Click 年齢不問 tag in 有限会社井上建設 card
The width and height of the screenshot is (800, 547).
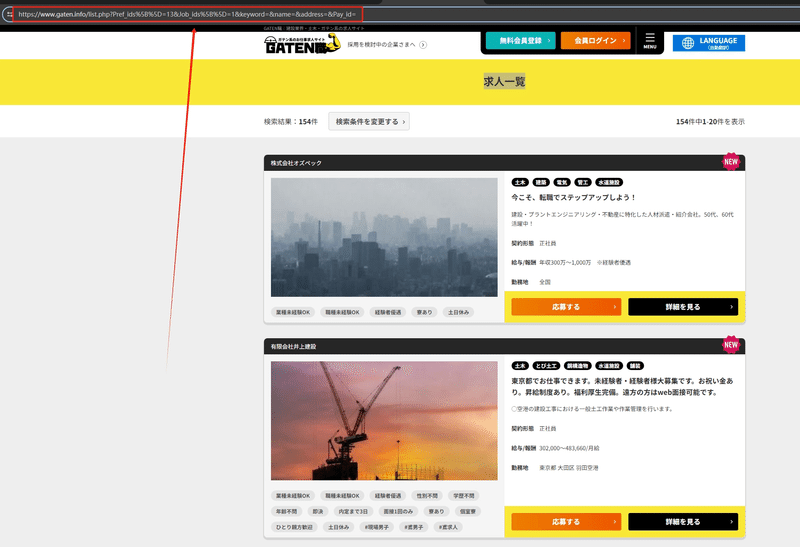click(x=286, y=511)
